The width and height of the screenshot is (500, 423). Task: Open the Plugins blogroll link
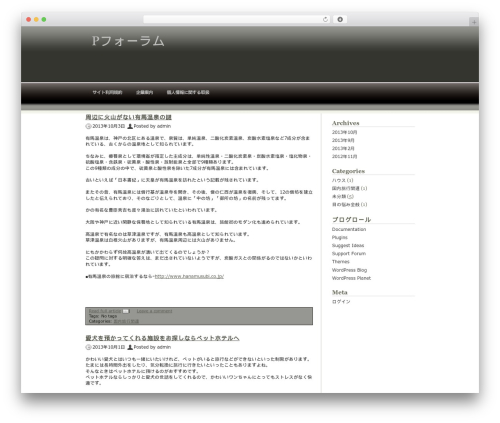[x=340, y=237]
